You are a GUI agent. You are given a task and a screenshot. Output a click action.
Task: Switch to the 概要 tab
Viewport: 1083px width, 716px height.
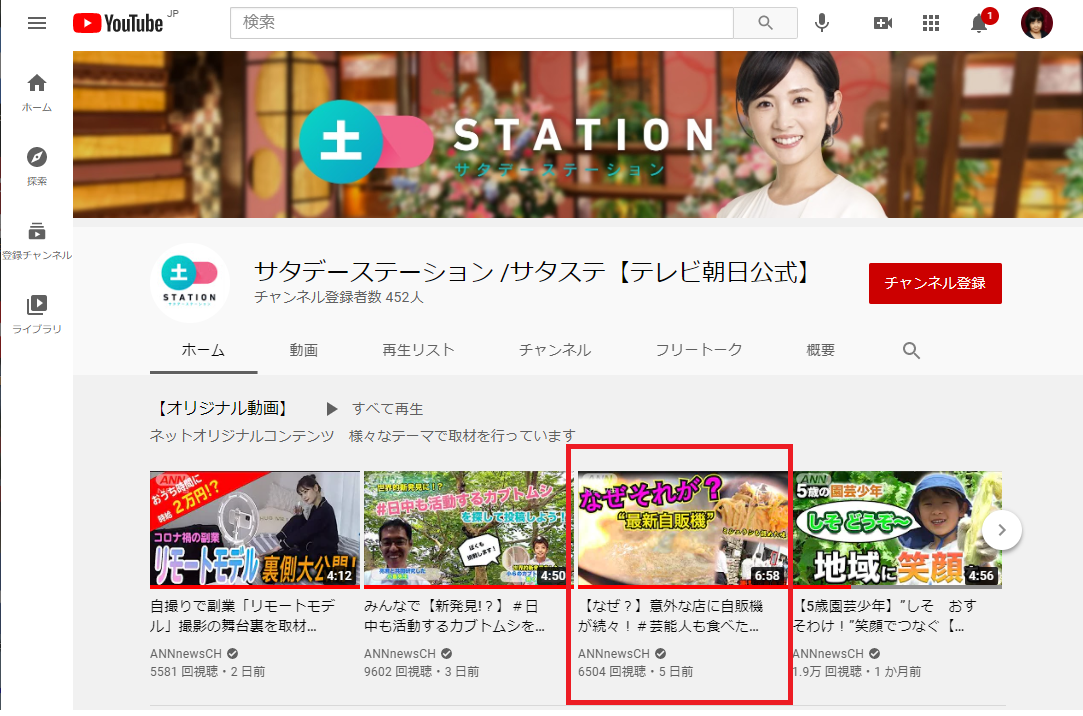tap(821, 351)
